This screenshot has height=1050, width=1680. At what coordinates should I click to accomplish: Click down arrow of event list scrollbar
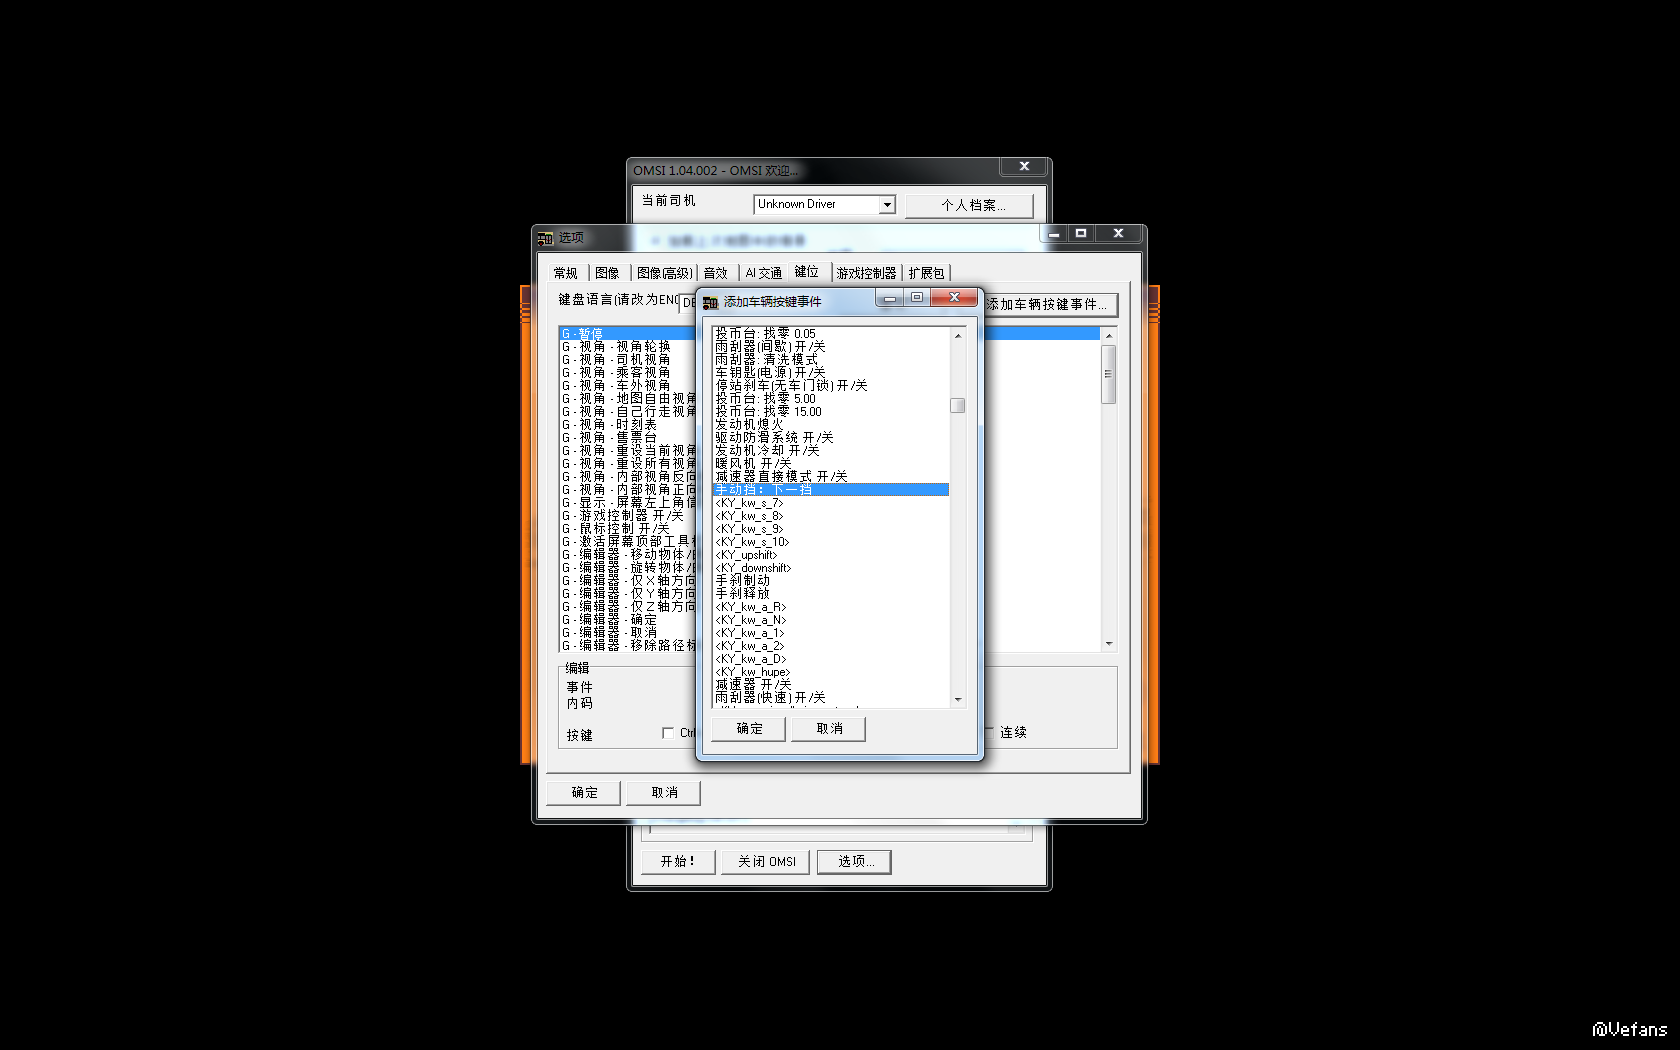(958, 700)
